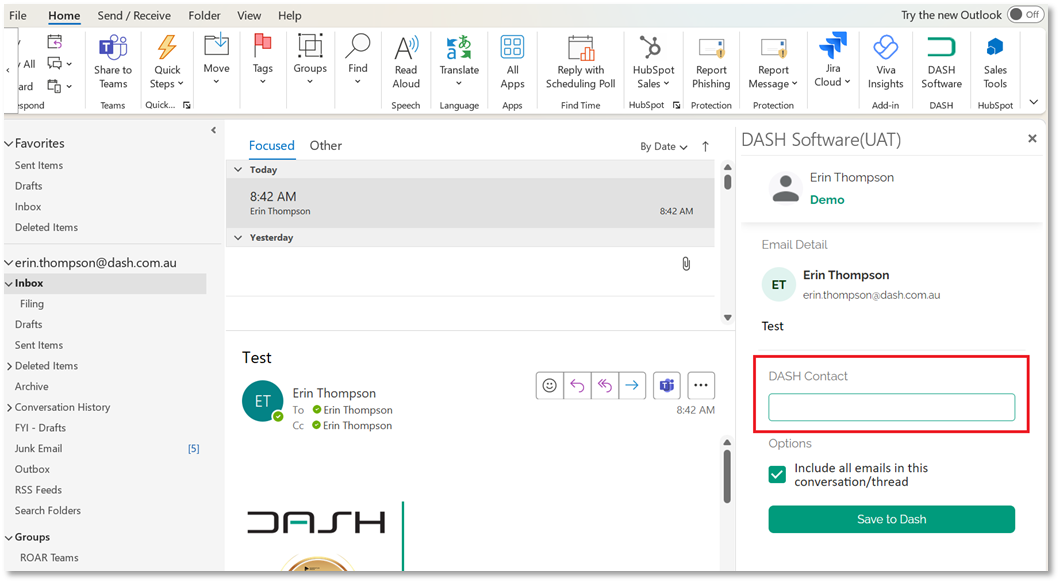The image size is (1061, 584).
Task: Click Reply All double arrow icon
Action: coord(604,385)
